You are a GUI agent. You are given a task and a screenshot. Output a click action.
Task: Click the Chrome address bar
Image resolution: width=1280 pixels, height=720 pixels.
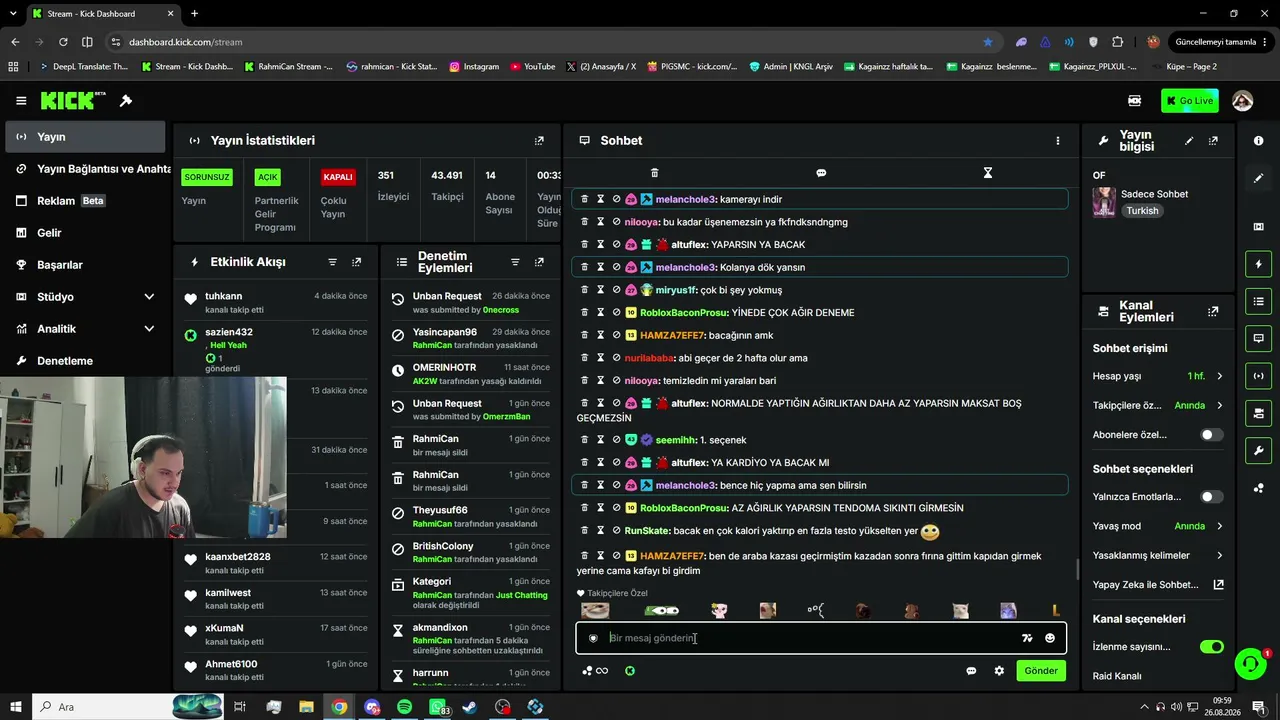point(550,42)
